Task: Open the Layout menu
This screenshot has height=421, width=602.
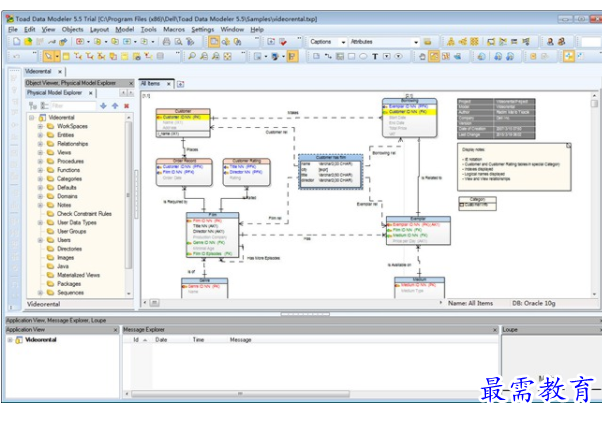Action: pos(99,30)
